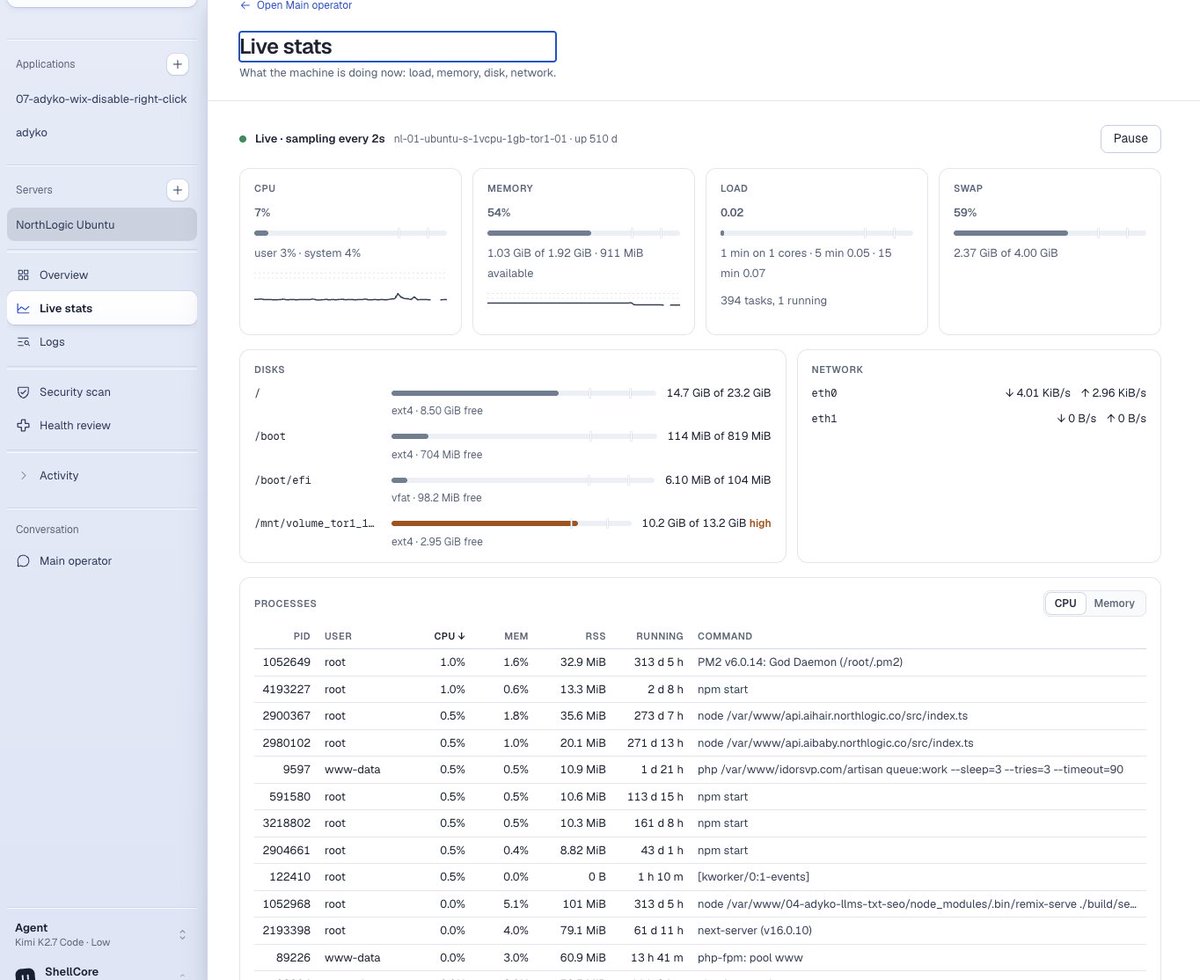Open the Security scan page
Screen dimensions: 1200x980
point(101,392)
